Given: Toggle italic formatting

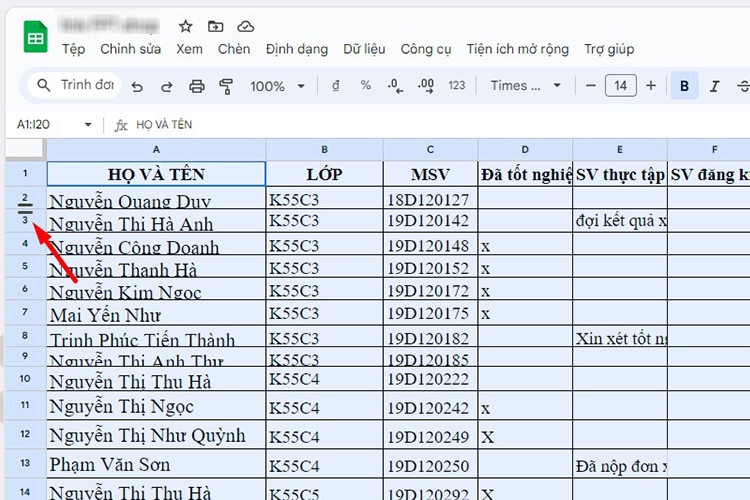Looking at the screenshot, I should [x=714, y=86].
